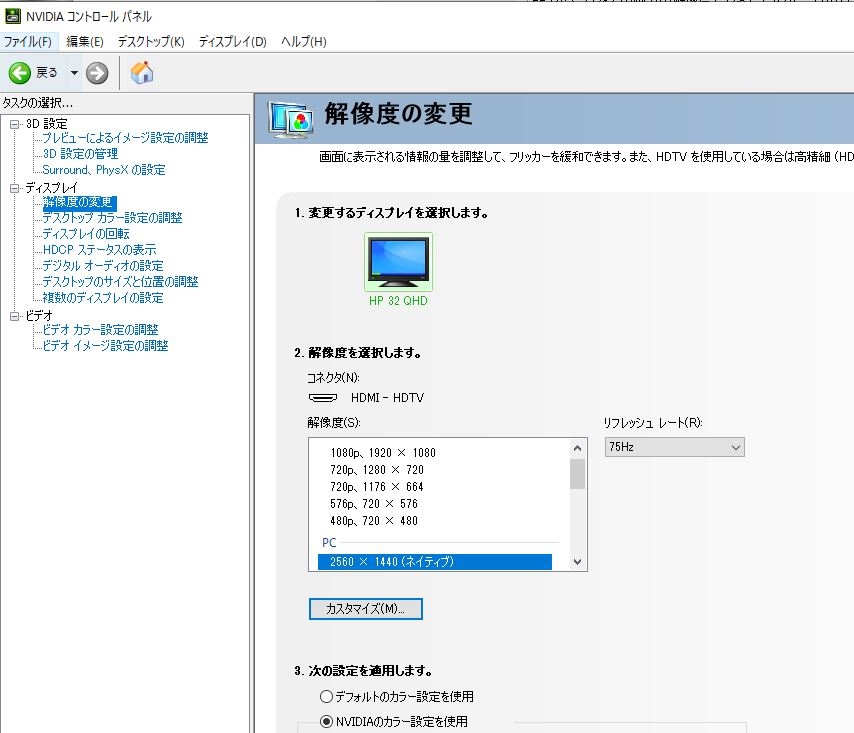Open the ディスプレイ(D) menu
The width and height of the screenshot is (854, 733).
click(233, 41)
